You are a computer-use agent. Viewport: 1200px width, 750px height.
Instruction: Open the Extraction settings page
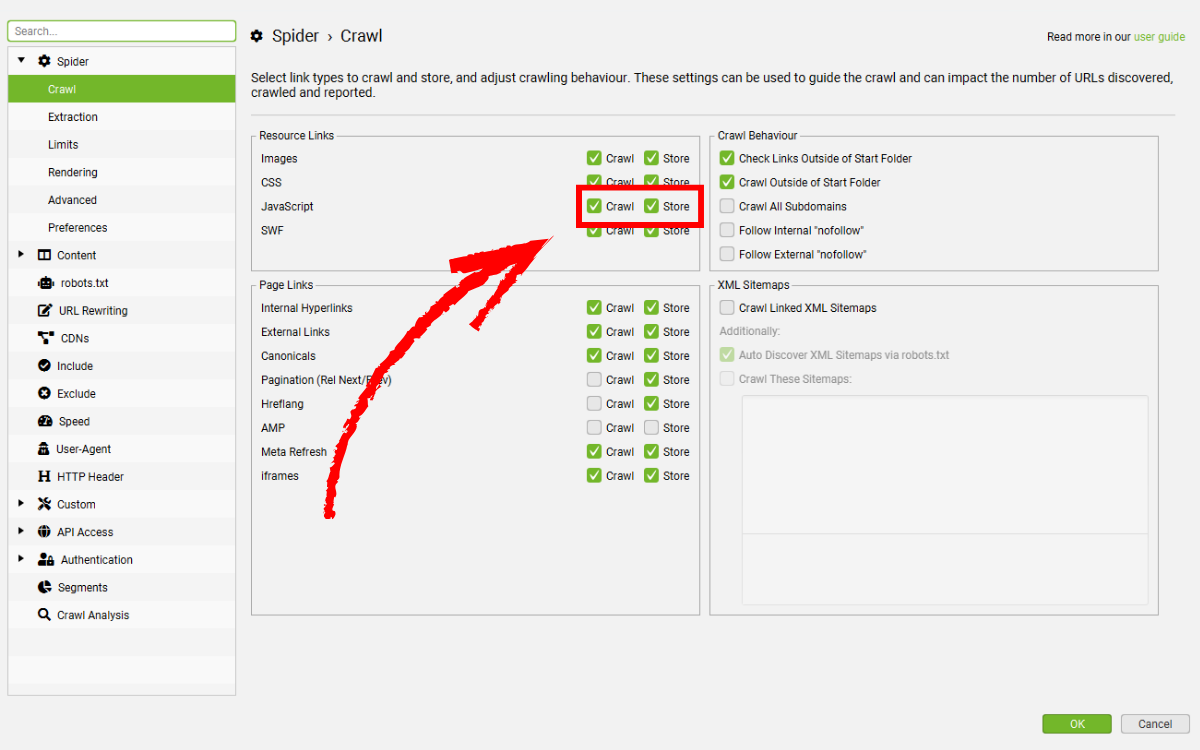(73, 117)
